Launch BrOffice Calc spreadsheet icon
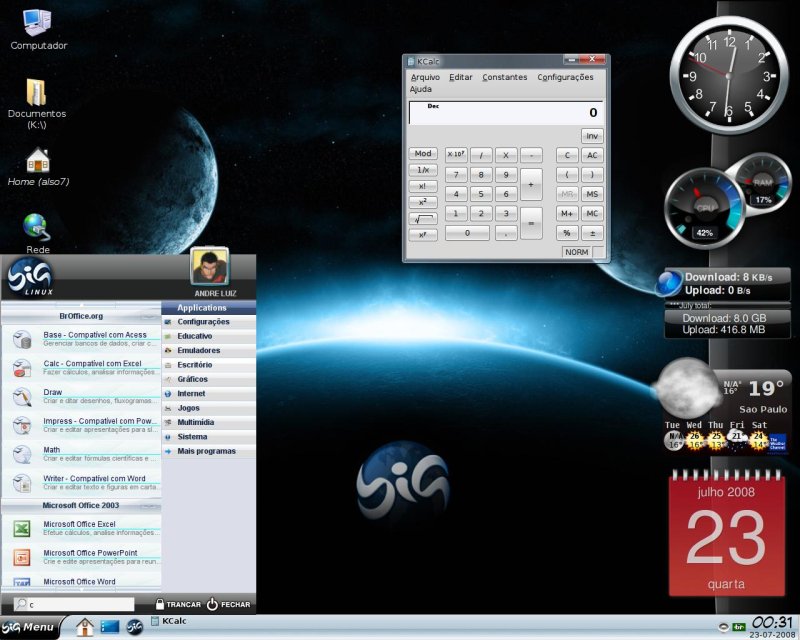The image size is (800, 640). tap(22, 367)
